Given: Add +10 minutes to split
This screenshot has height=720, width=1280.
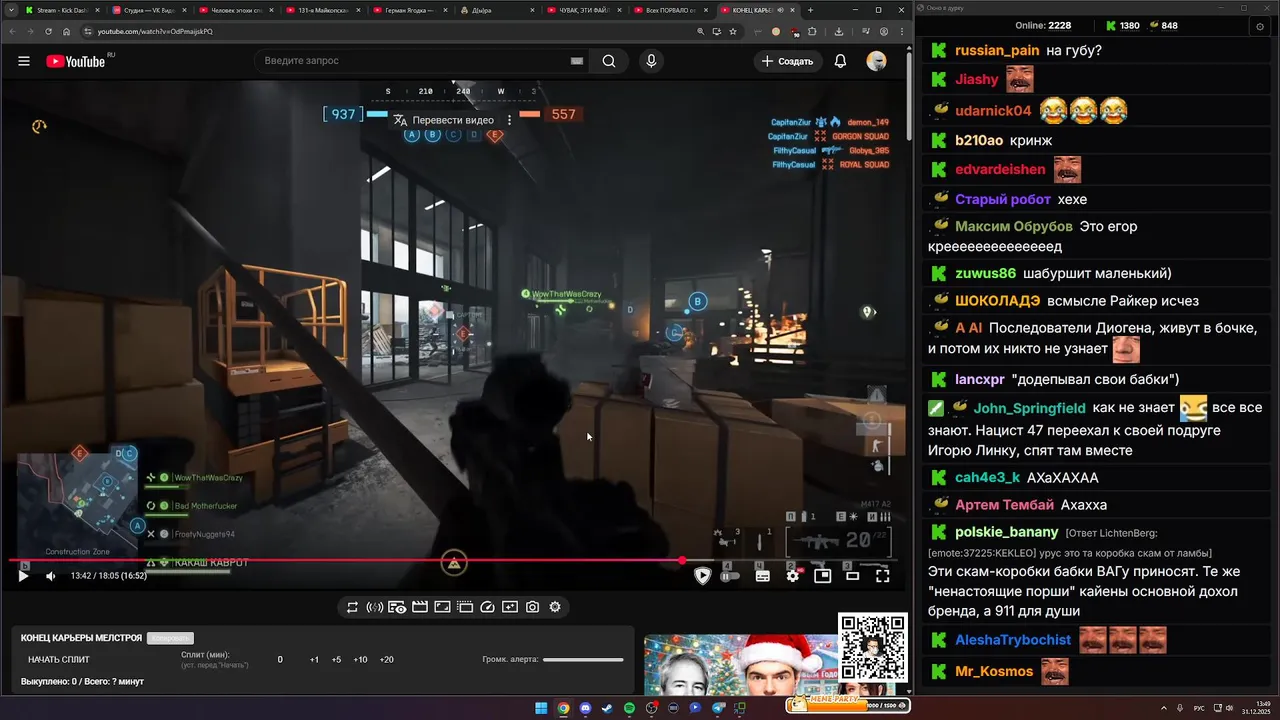Looking at the screenshot, I should pos(360,660).
